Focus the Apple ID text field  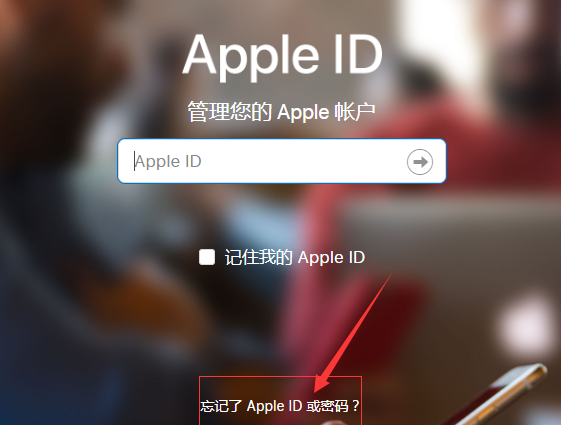point(282,161)
